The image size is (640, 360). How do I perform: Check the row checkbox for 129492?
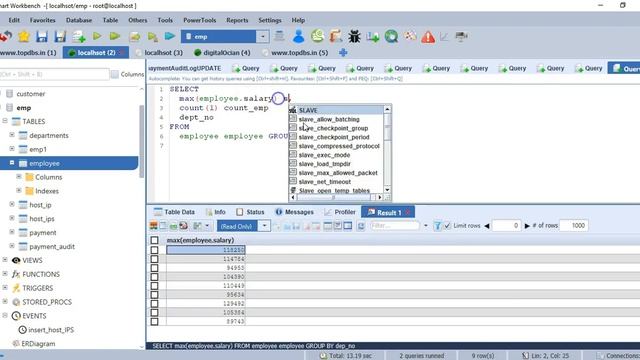[154, 303]
